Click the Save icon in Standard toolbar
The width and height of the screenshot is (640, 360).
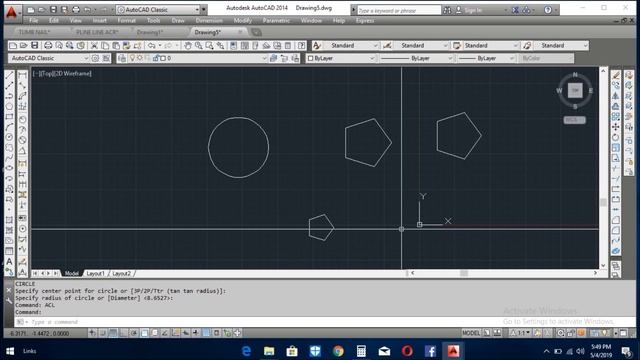click(35, 45)
